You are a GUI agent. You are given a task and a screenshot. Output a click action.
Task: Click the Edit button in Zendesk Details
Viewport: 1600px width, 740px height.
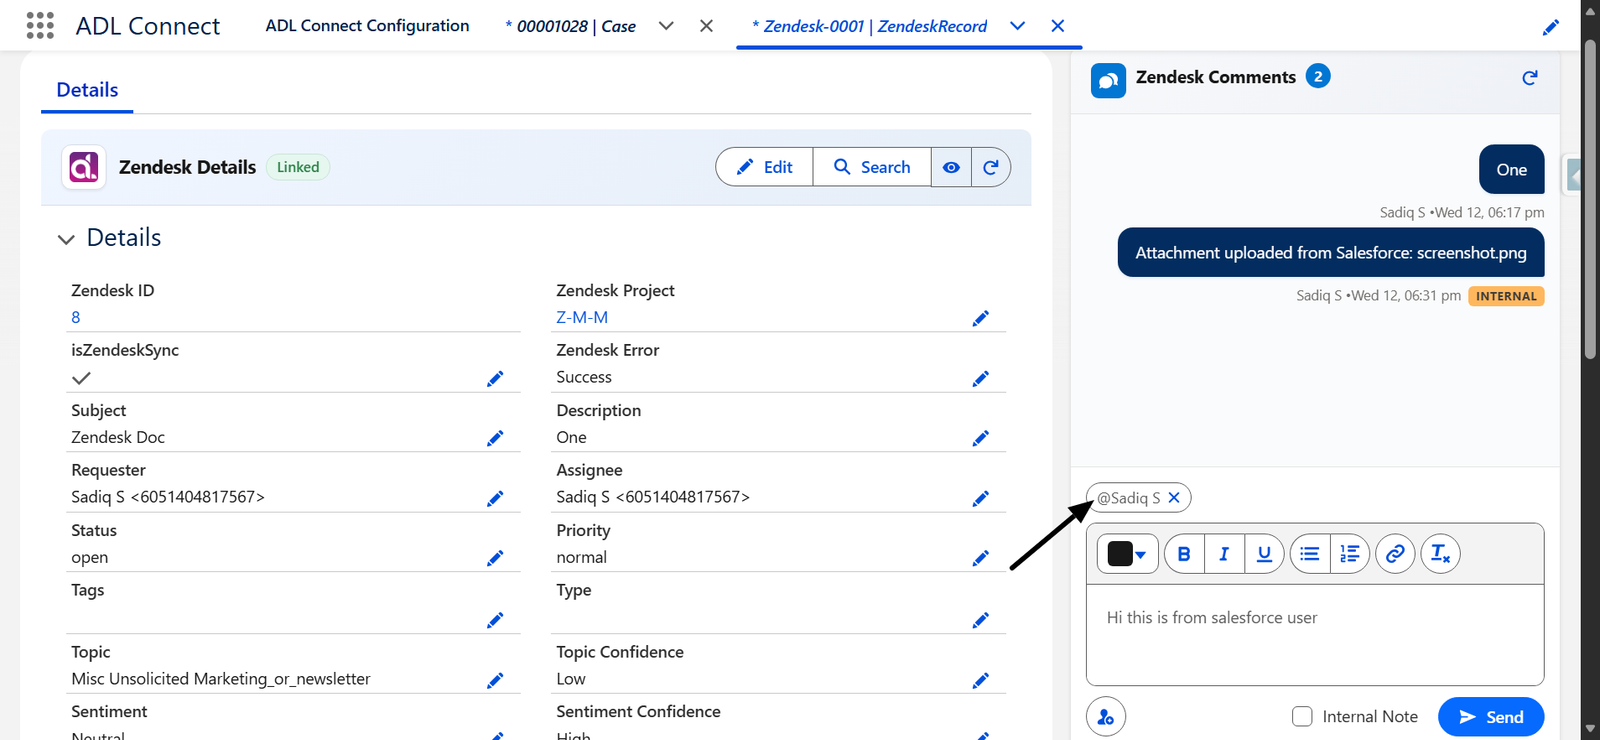click(x=765, y=167)
